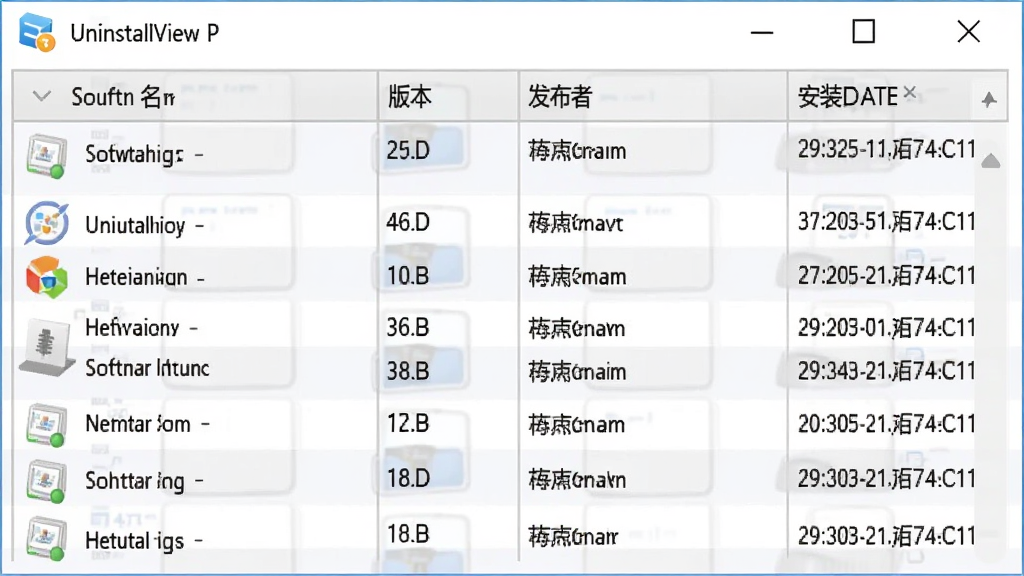The height and width of the screenshot is (576, 1024).
Task: Select the Hetutal igs row icon
Action: (x=46, y=538)
